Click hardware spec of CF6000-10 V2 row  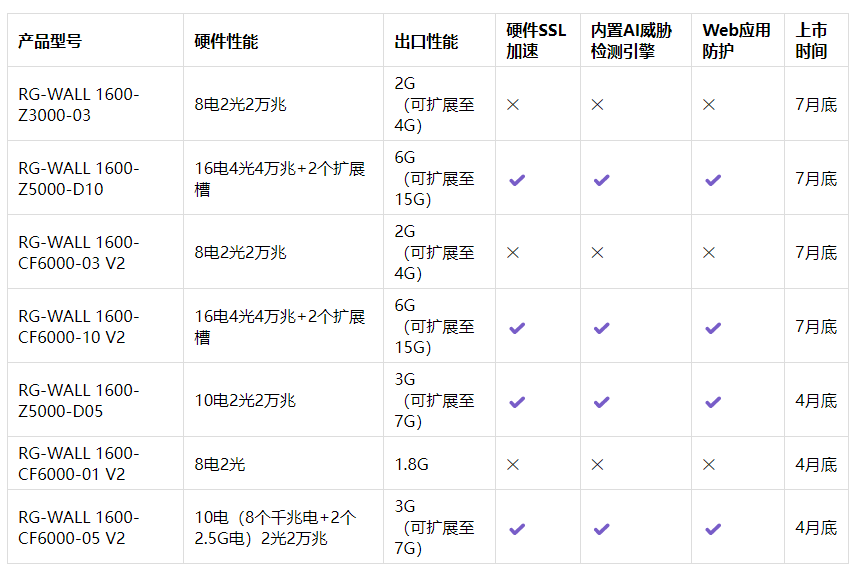click(x=279, y=327)
